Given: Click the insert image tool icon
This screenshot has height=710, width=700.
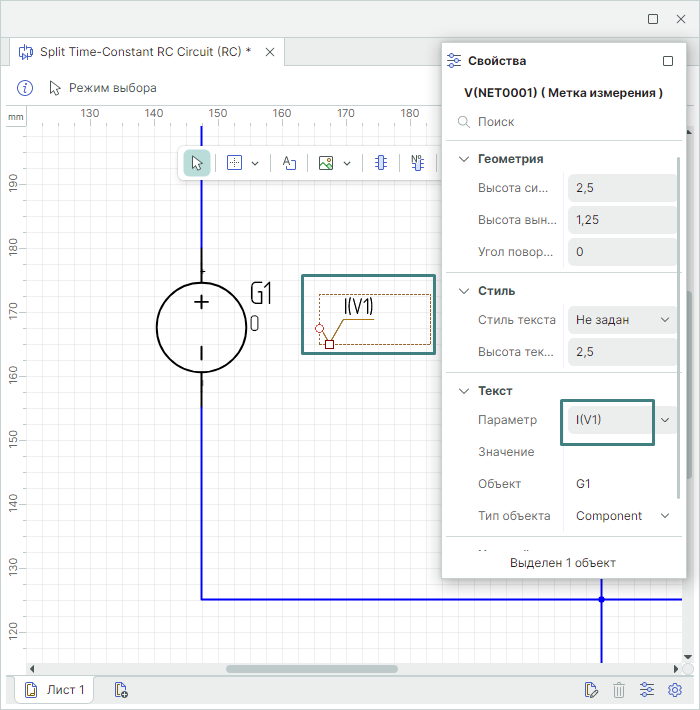Looking at the screenshot, I should coord(326,163).
